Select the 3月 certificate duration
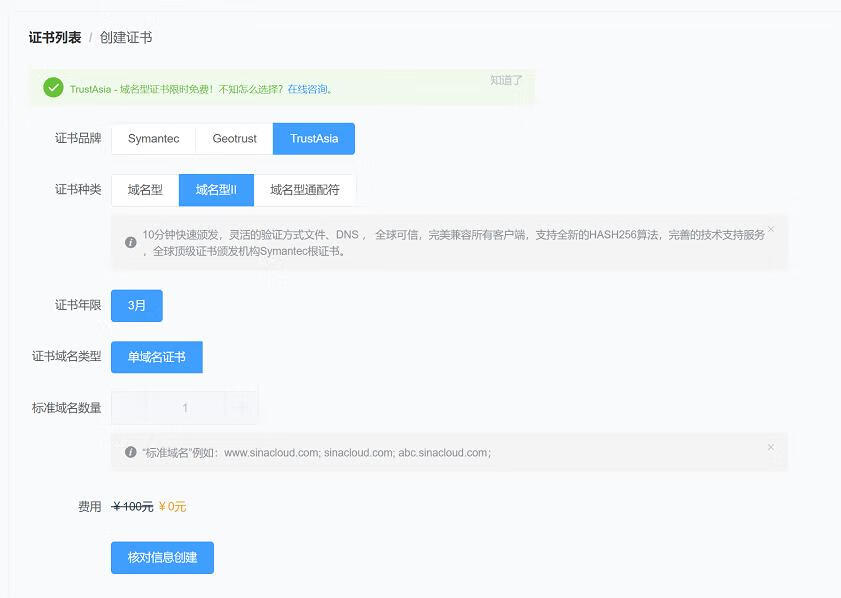841x598 pixels. tap(137, 306)
